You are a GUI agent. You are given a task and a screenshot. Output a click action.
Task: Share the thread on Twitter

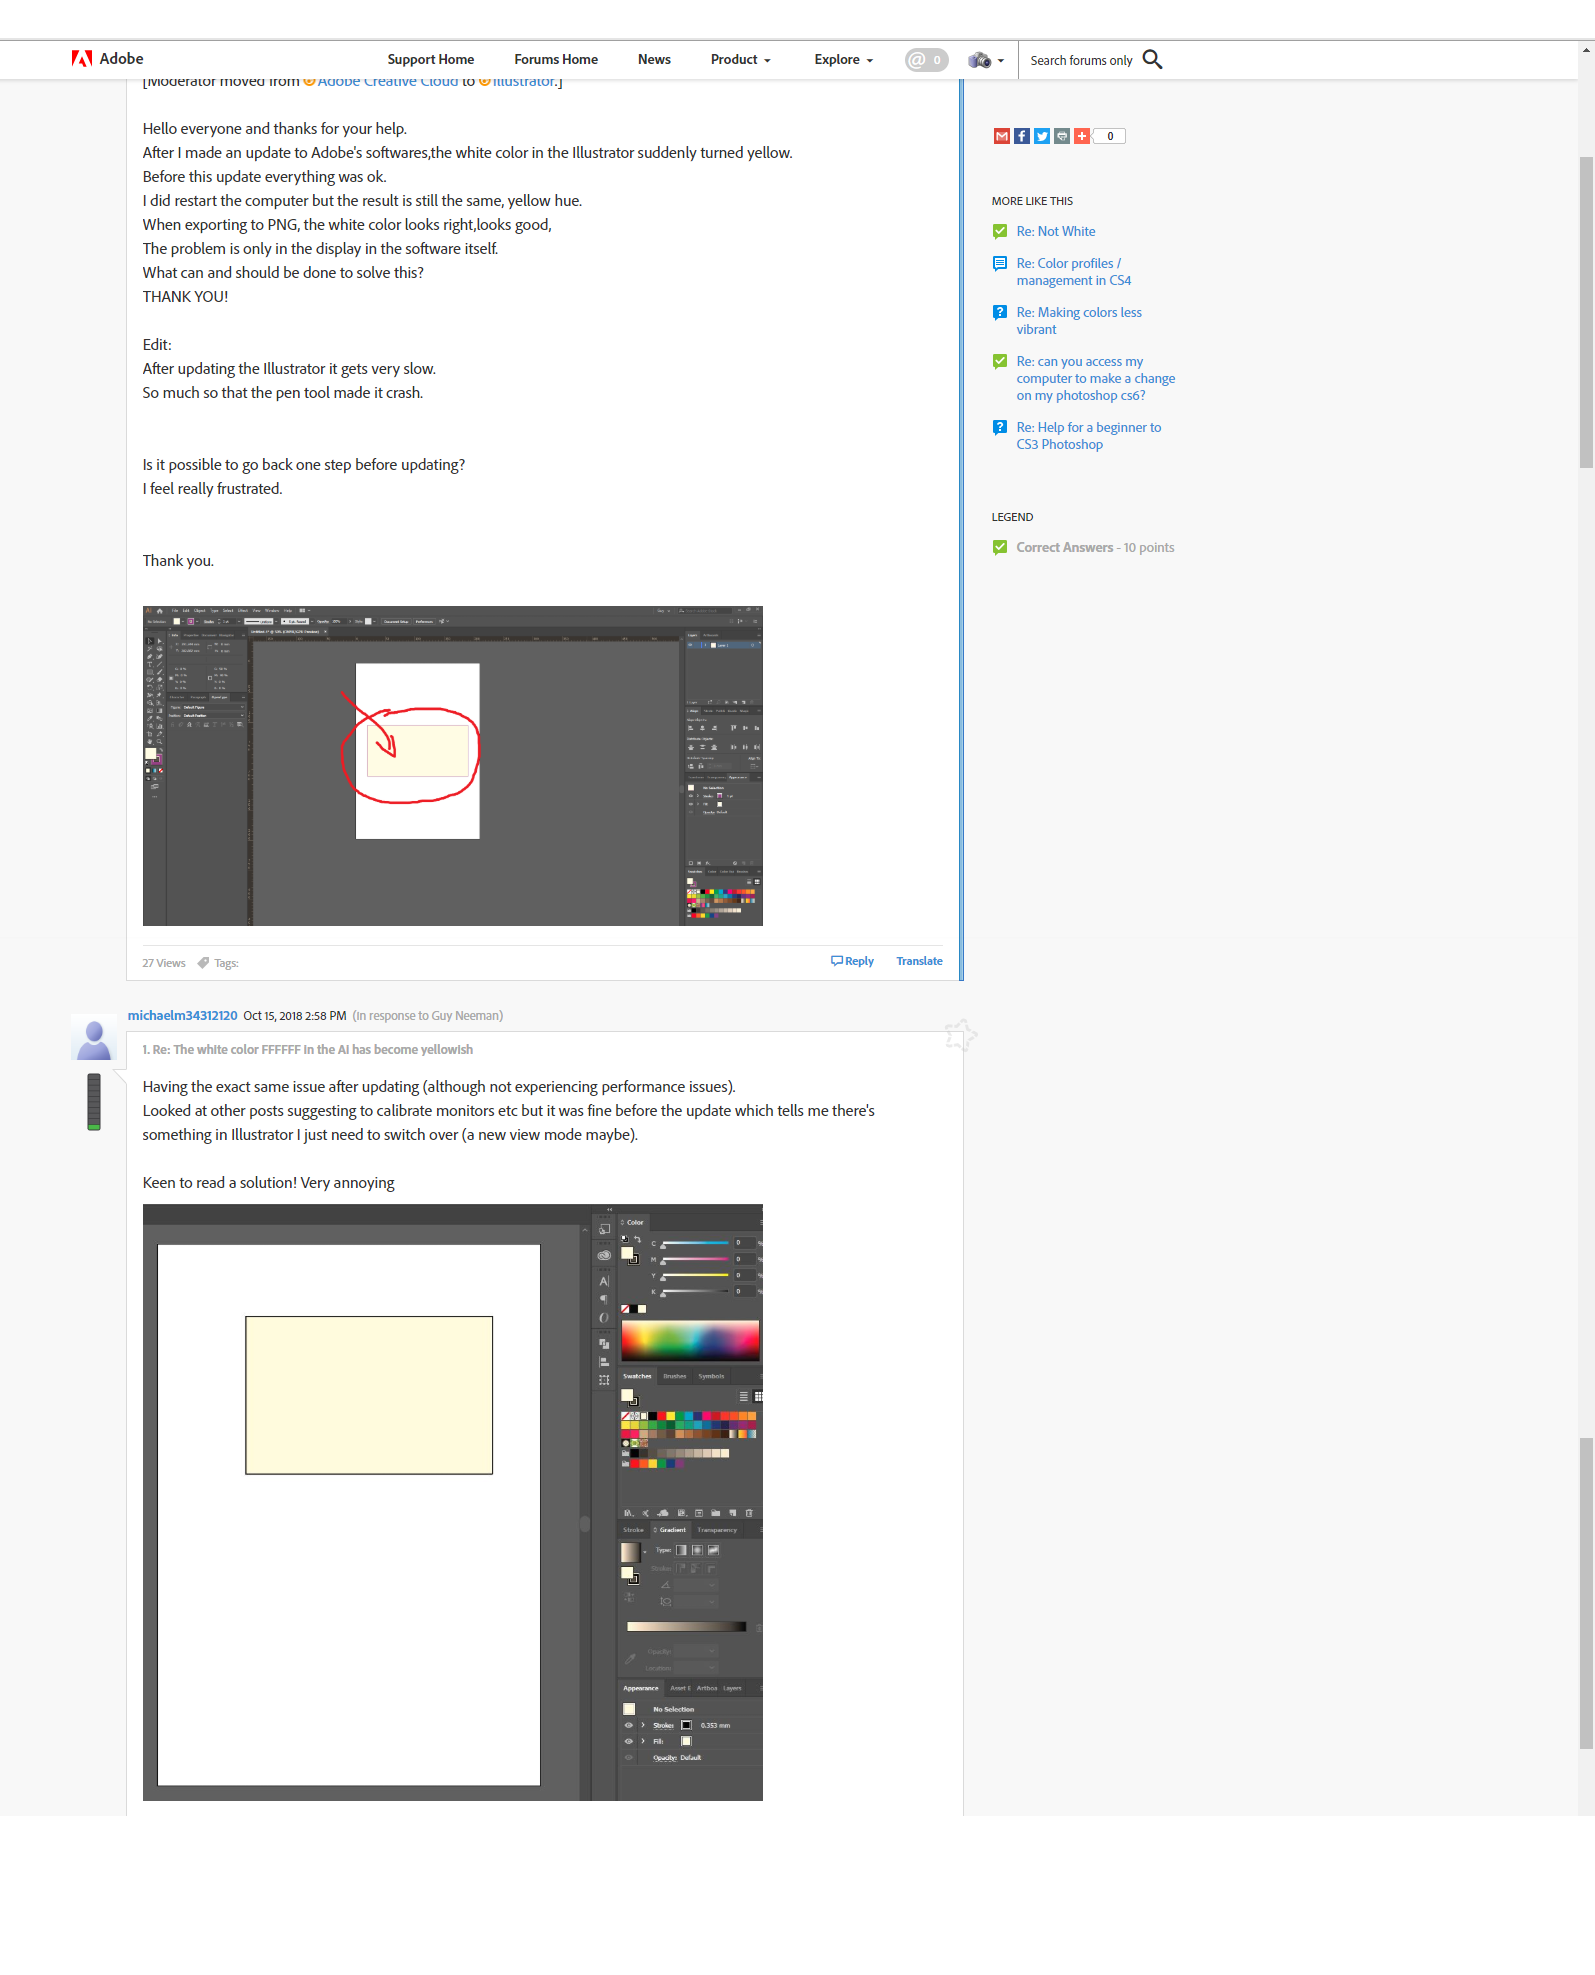[1041, 136]
